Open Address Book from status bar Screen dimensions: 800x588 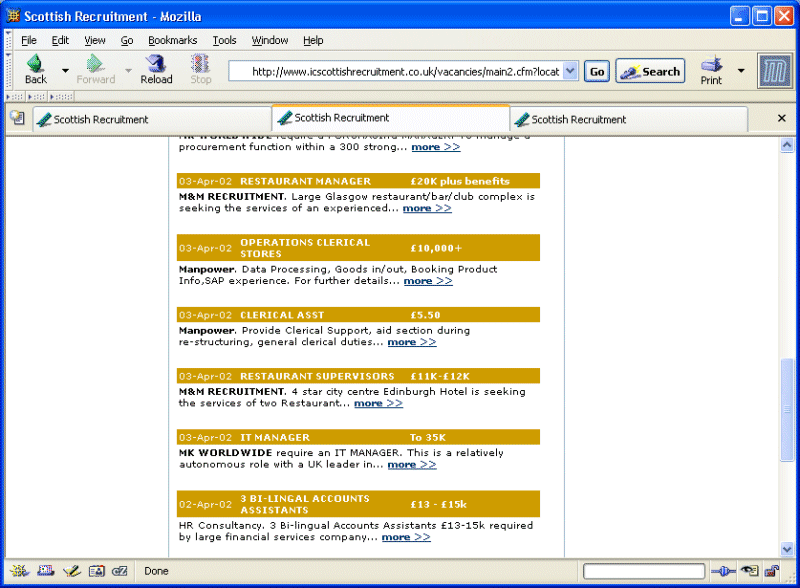pos(96,571)
